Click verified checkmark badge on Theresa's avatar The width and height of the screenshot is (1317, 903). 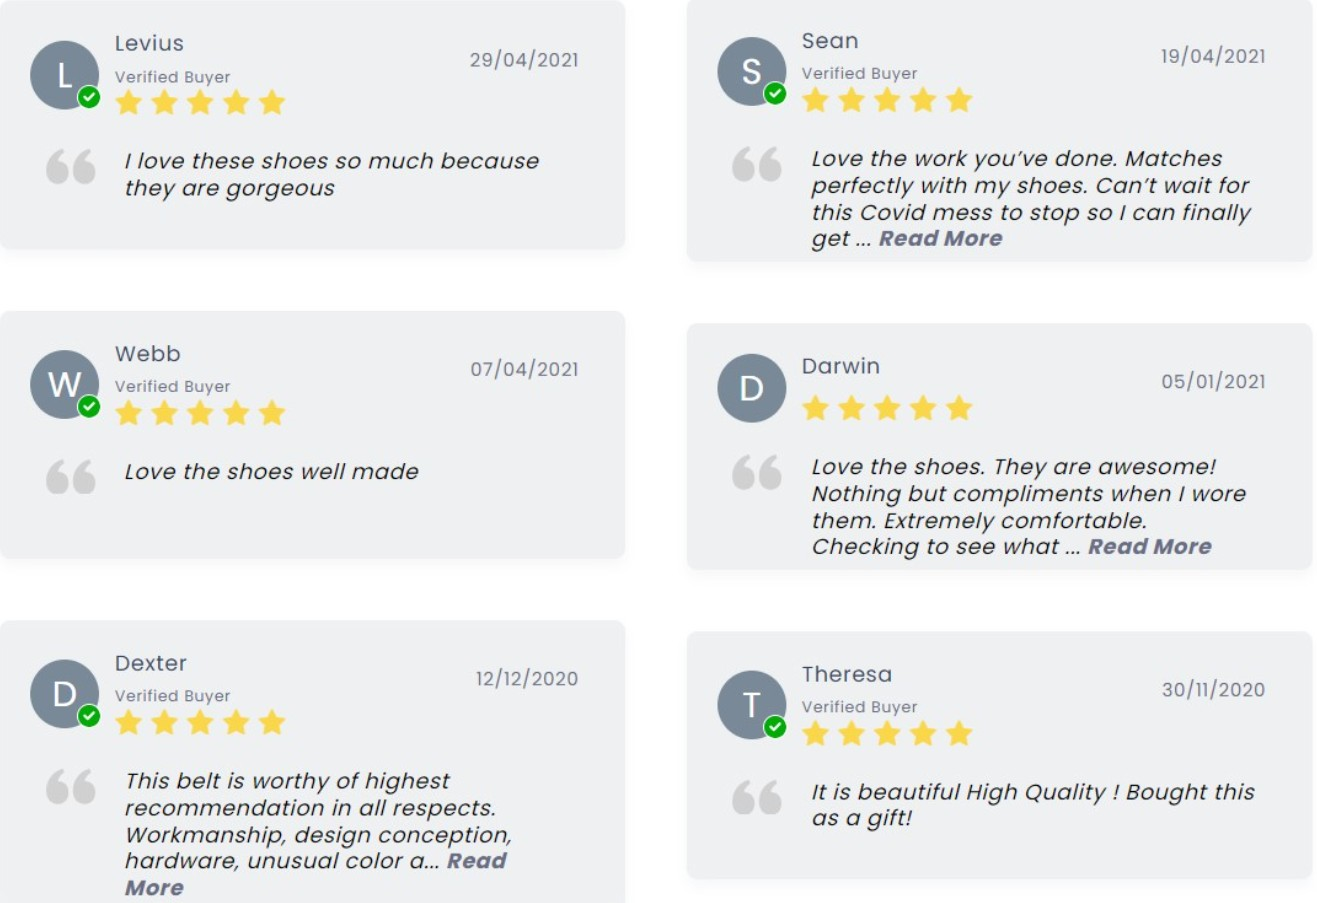coord(775,727)
